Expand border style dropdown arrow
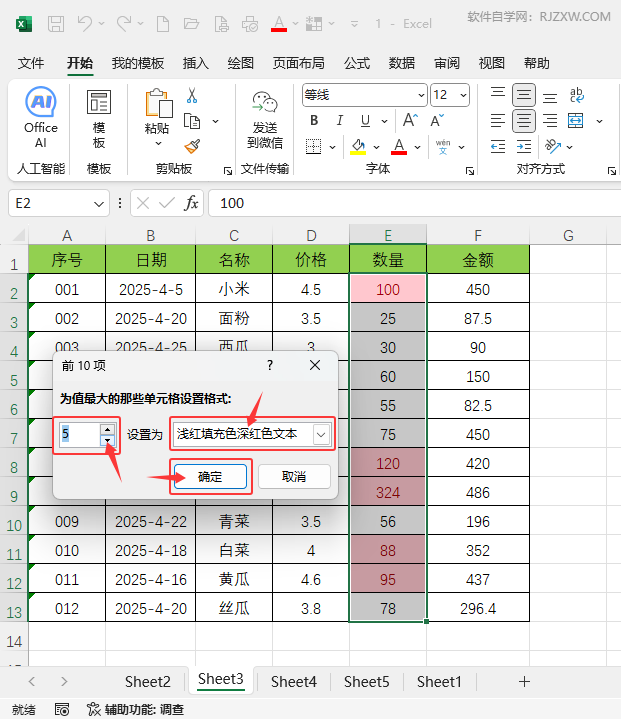Viewport: 621px width, 719px height. click(333, 147)
